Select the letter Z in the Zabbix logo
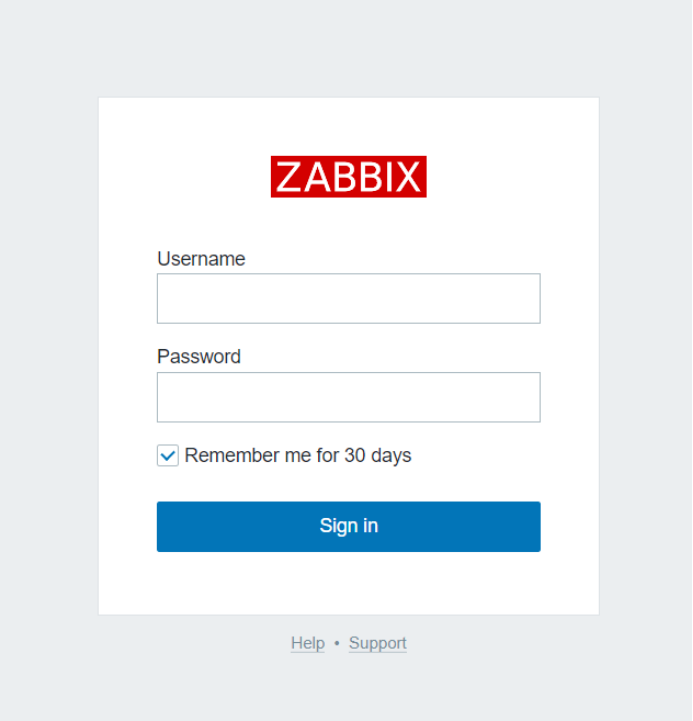Screen dimensions: 693x721 288,177
